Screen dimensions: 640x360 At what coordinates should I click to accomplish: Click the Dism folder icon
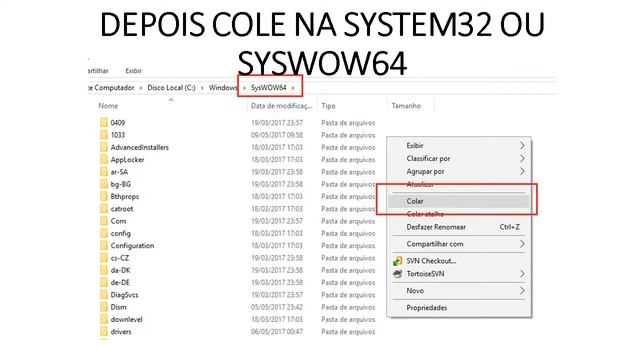(104, 307)
